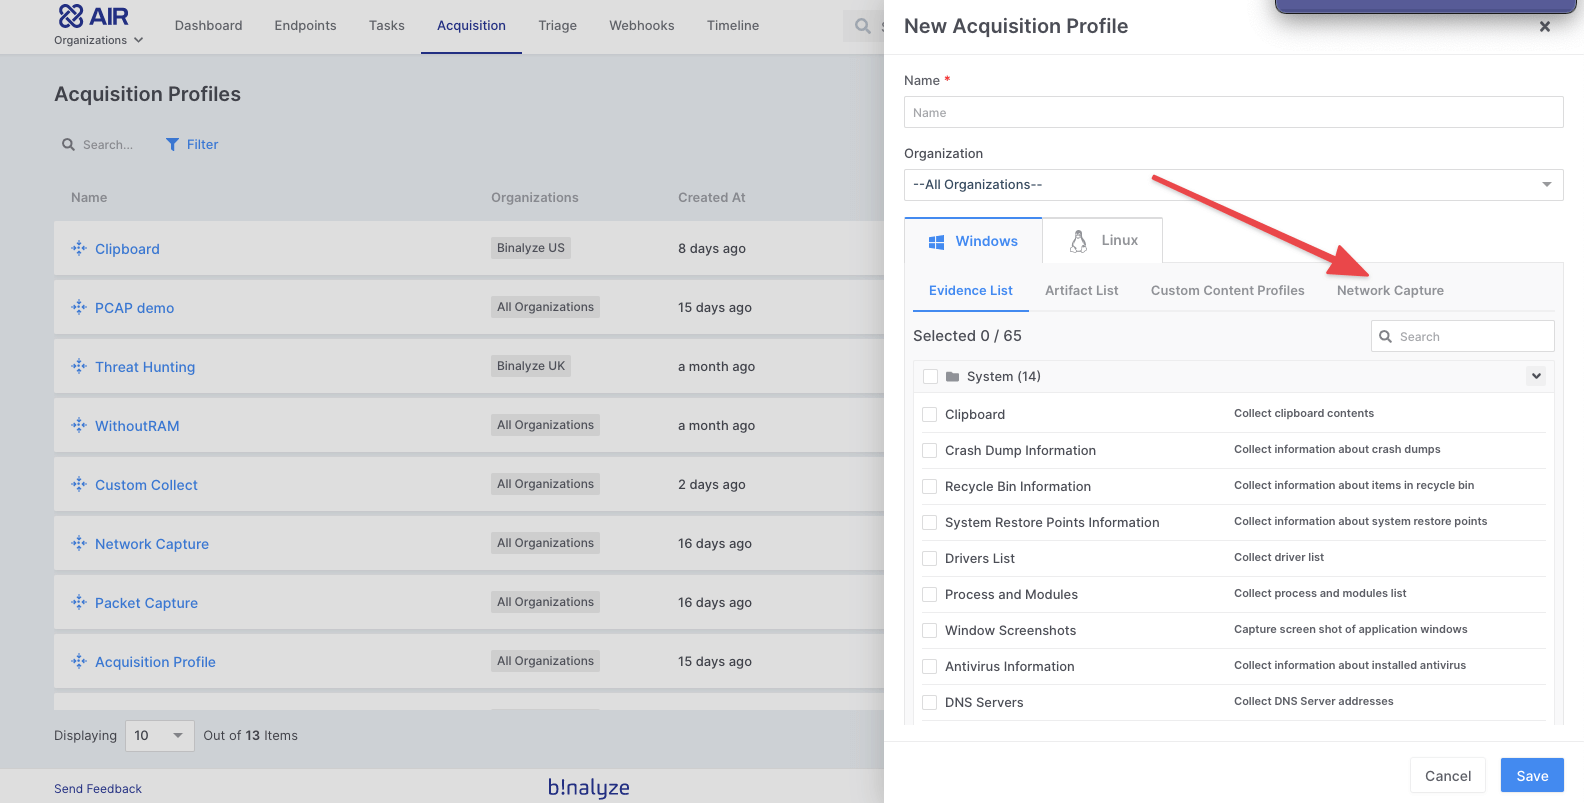Click the Threat Hunting profile icon
The height and width of the screenshot is (803, 1584).
coord(79,367)
